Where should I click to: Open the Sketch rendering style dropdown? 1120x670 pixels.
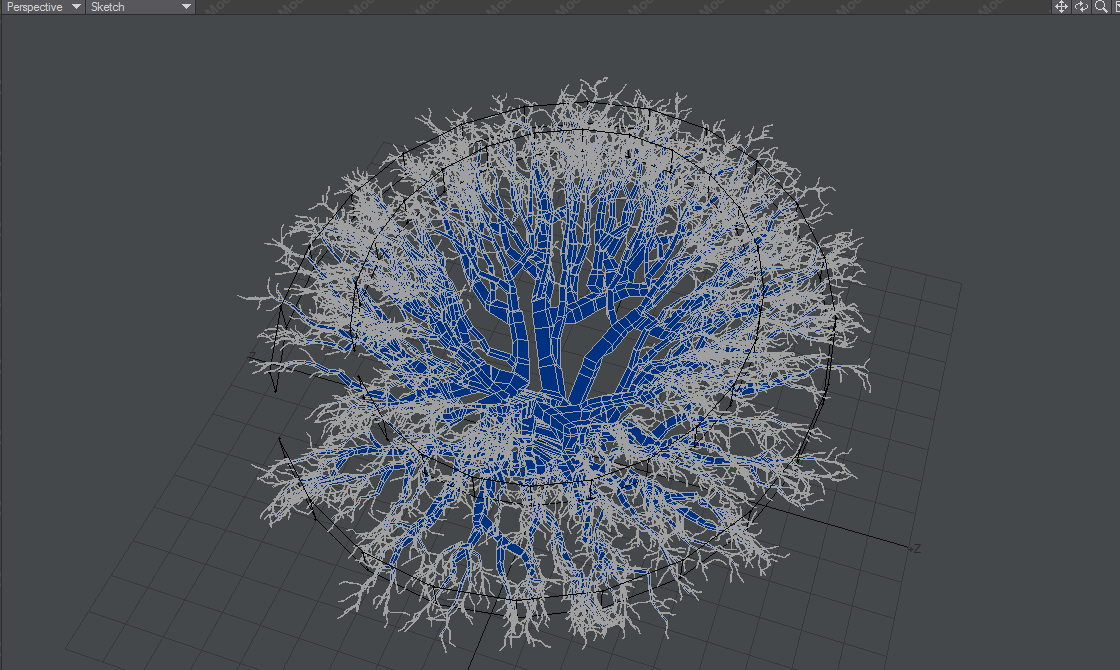pyautogui.click(x=141, y=7)
